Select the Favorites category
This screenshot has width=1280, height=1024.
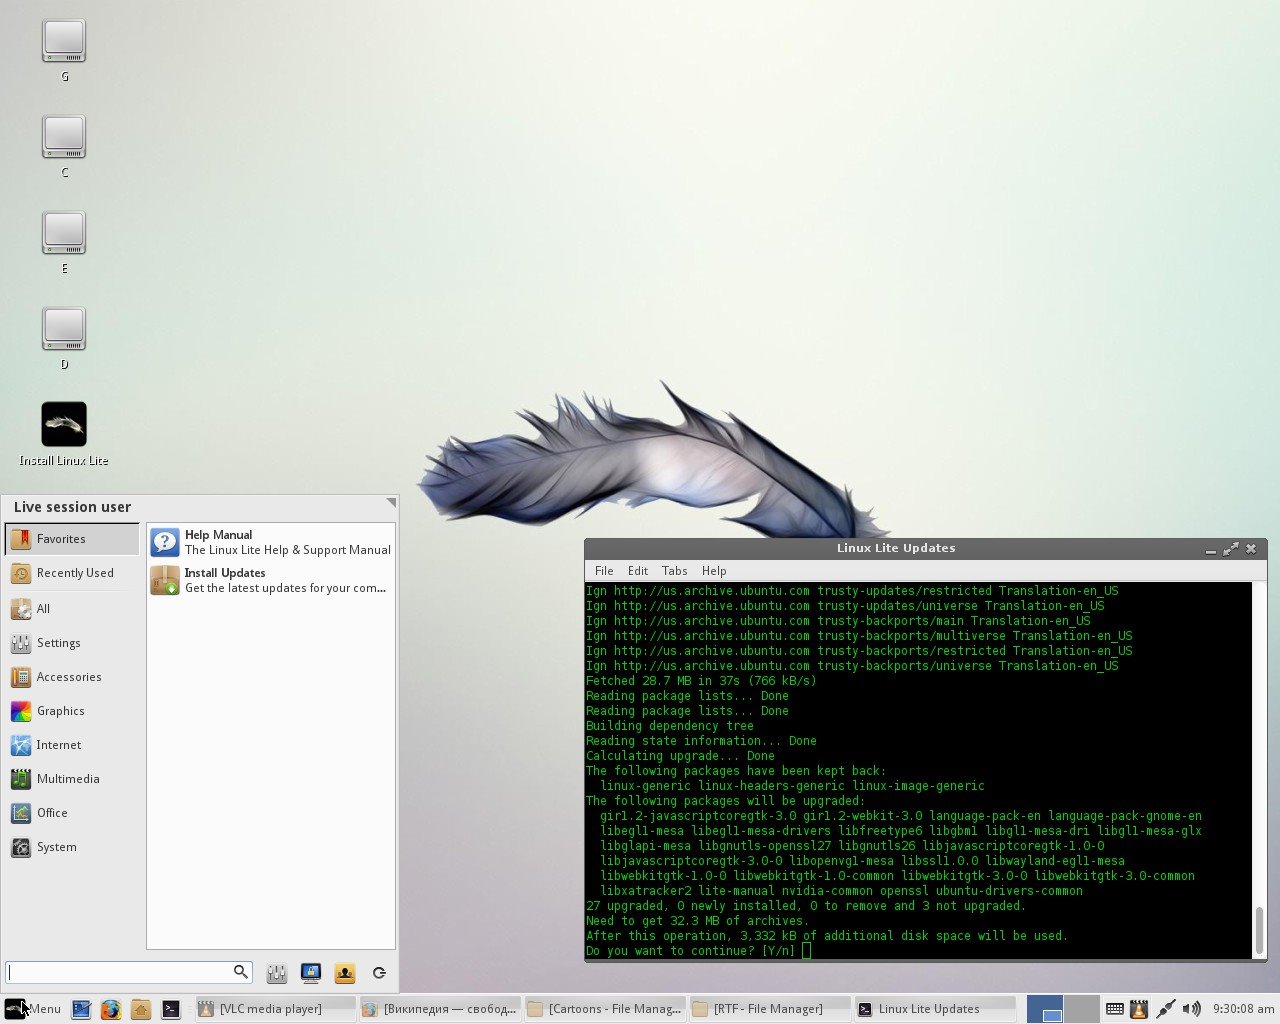pyautogui.click(x=72, y=539)
